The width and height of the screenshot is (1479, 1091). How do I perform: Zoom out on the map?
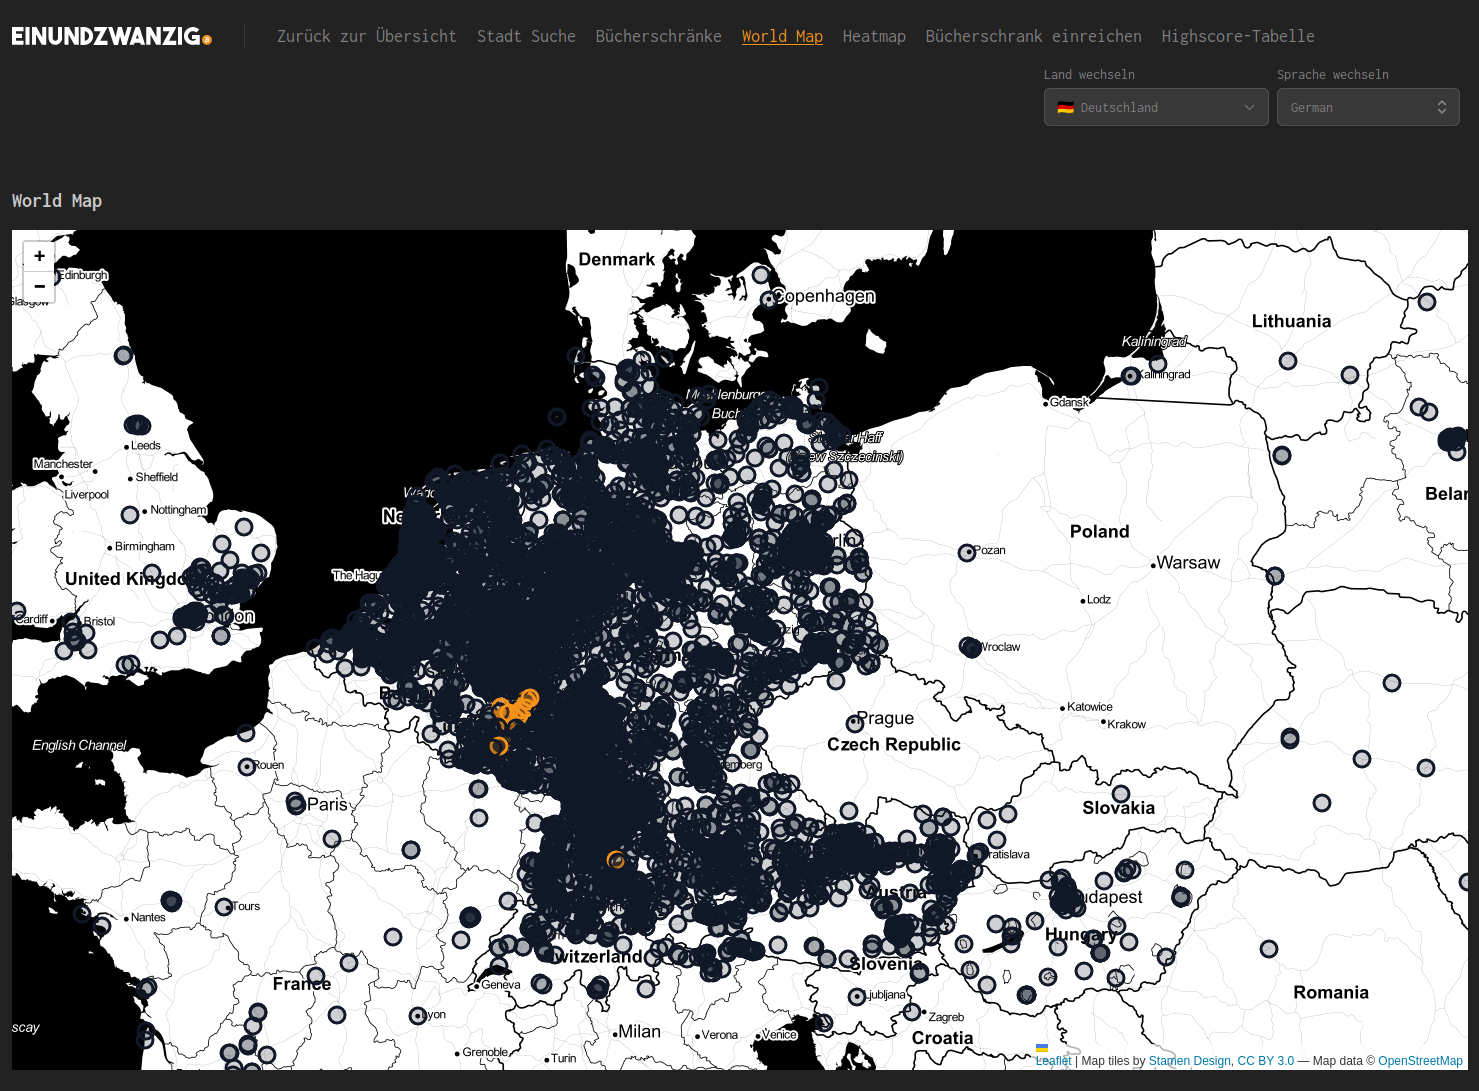(39, 286)
